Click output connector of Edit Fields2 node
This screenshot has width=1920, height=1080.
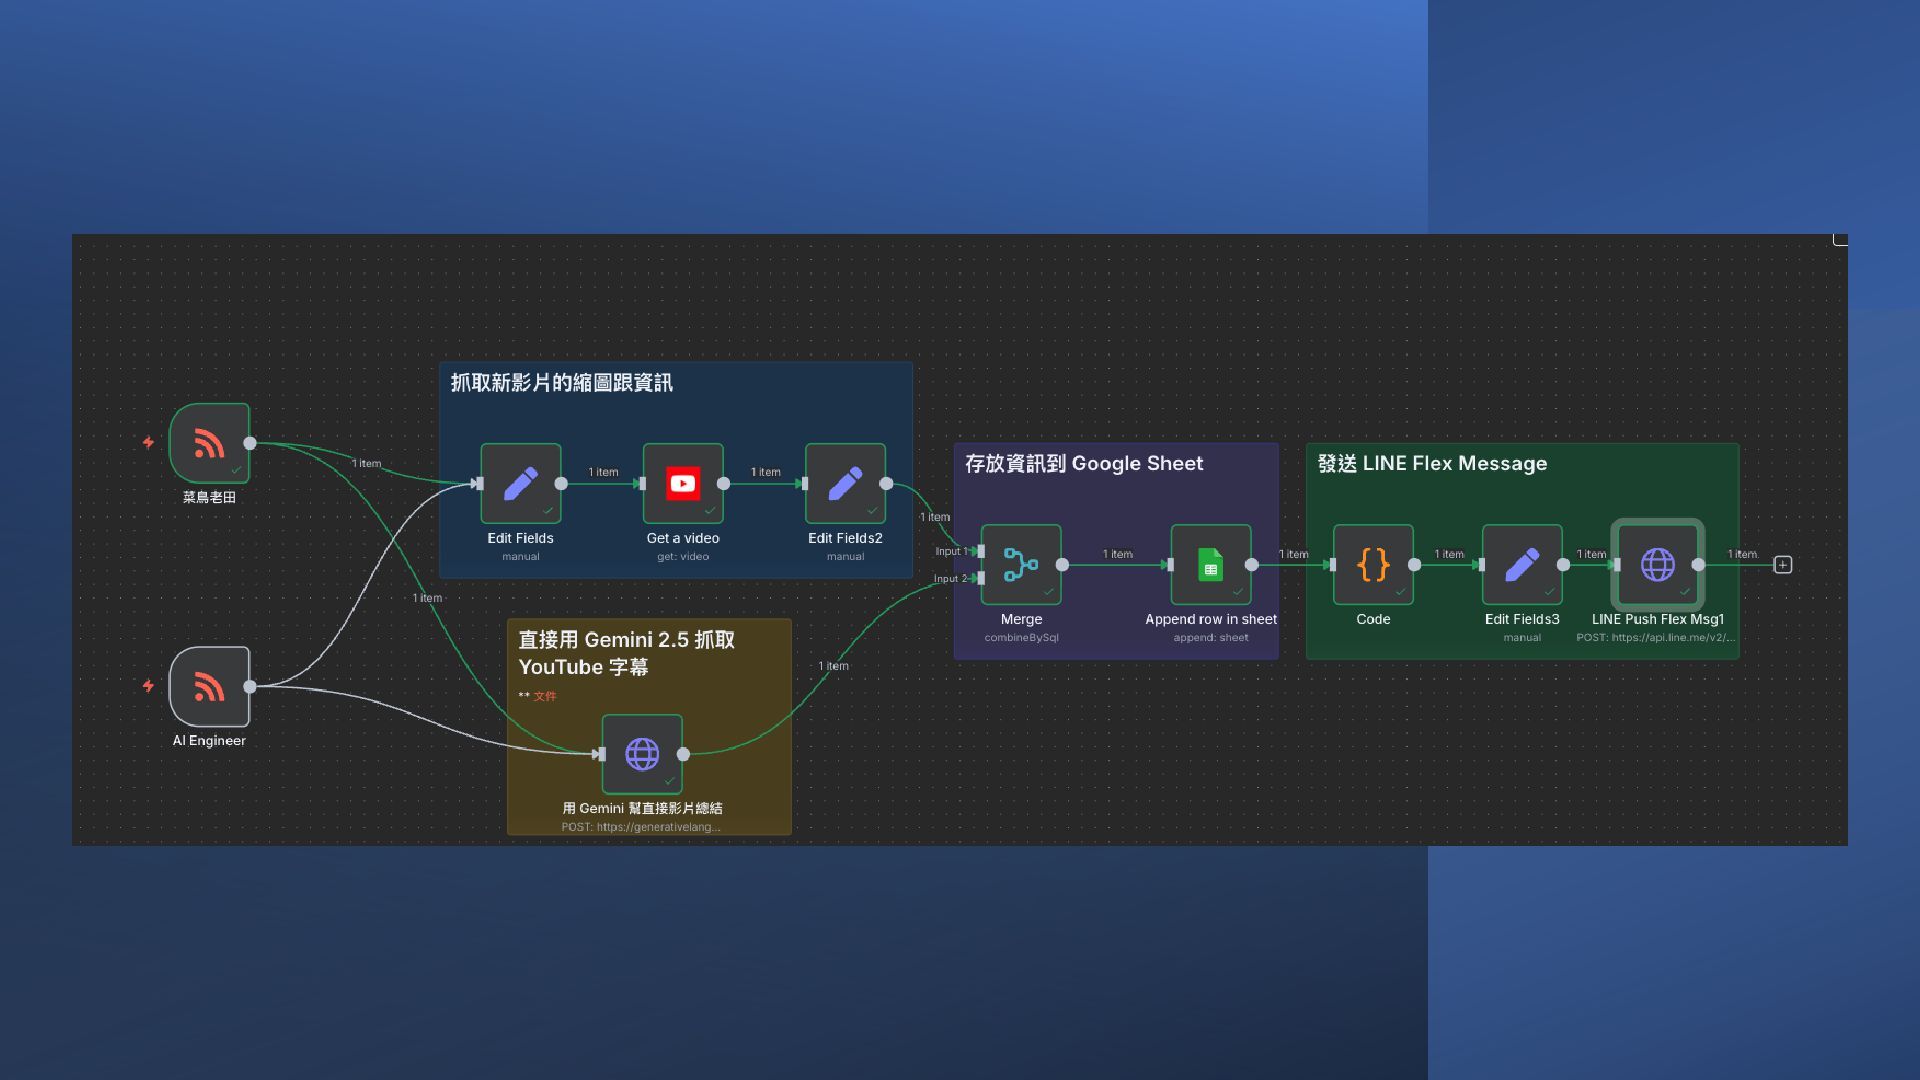(886, 483)
